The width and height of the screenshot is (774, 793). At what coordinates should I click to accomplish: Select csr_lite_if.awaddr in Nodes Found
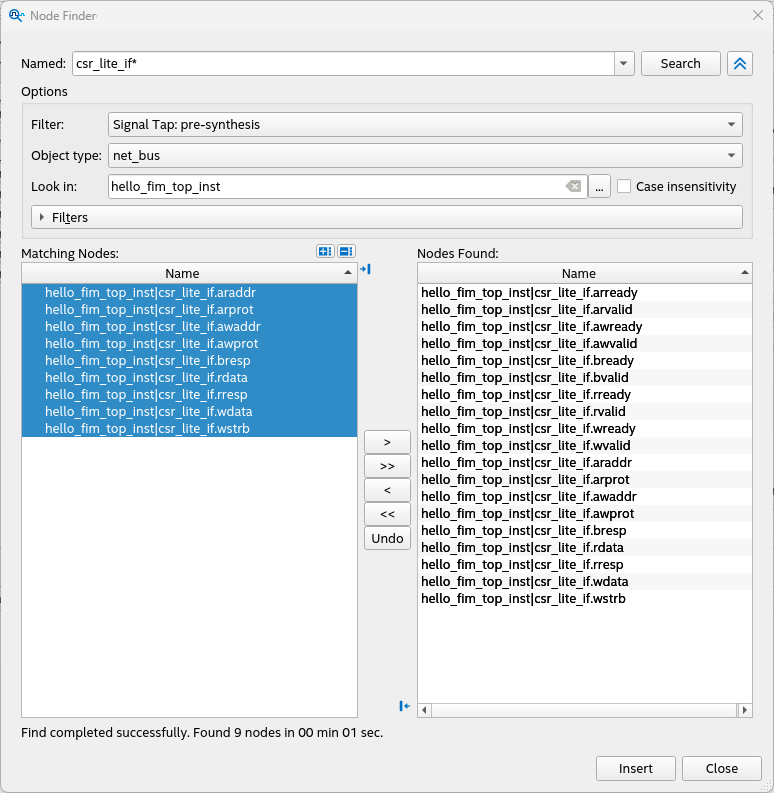[x=585, y=497]
